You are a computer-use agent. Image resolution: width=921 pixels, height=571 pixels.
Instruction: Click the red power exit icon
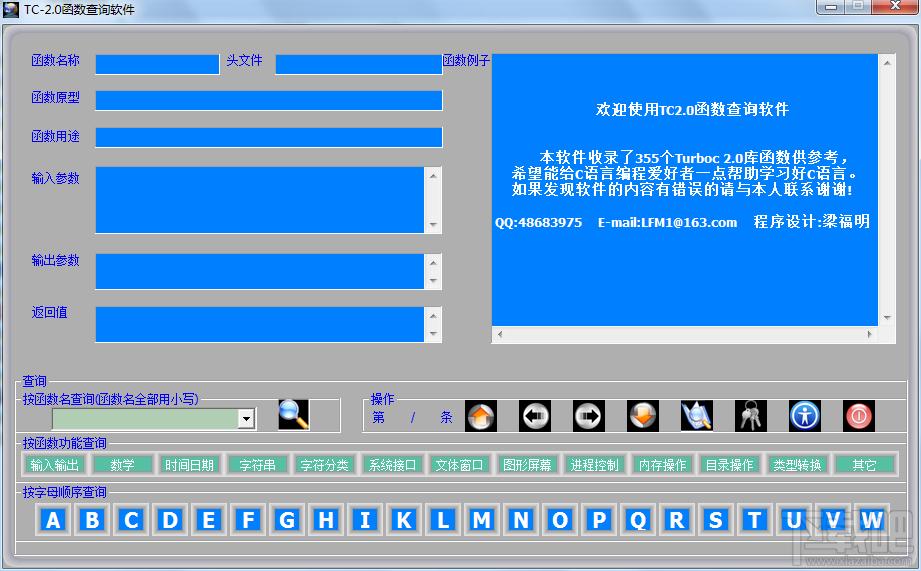click(858, 416)
